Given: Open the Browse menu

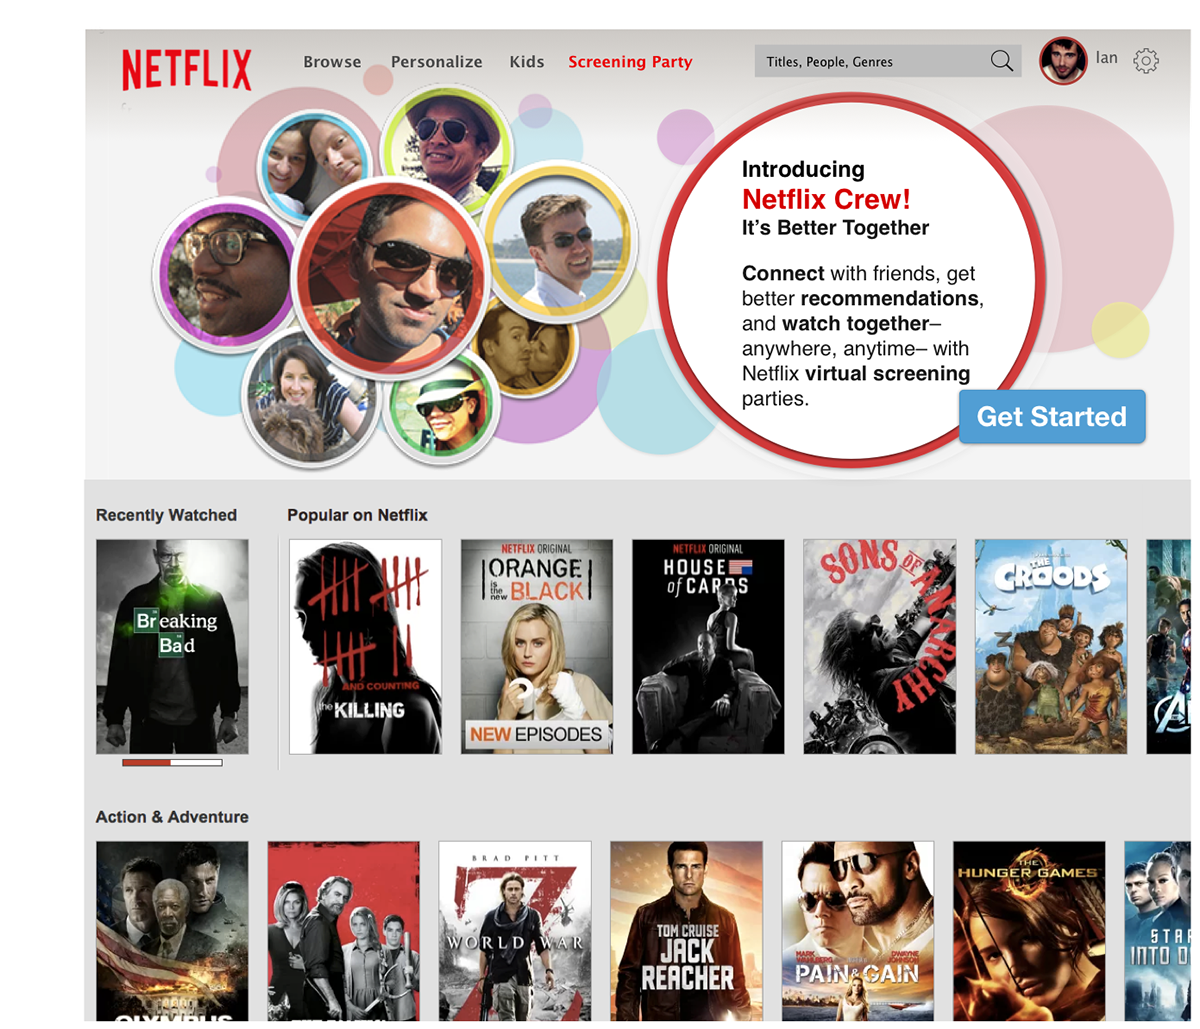Looking at the screenshot, I should tap(332, 62).
